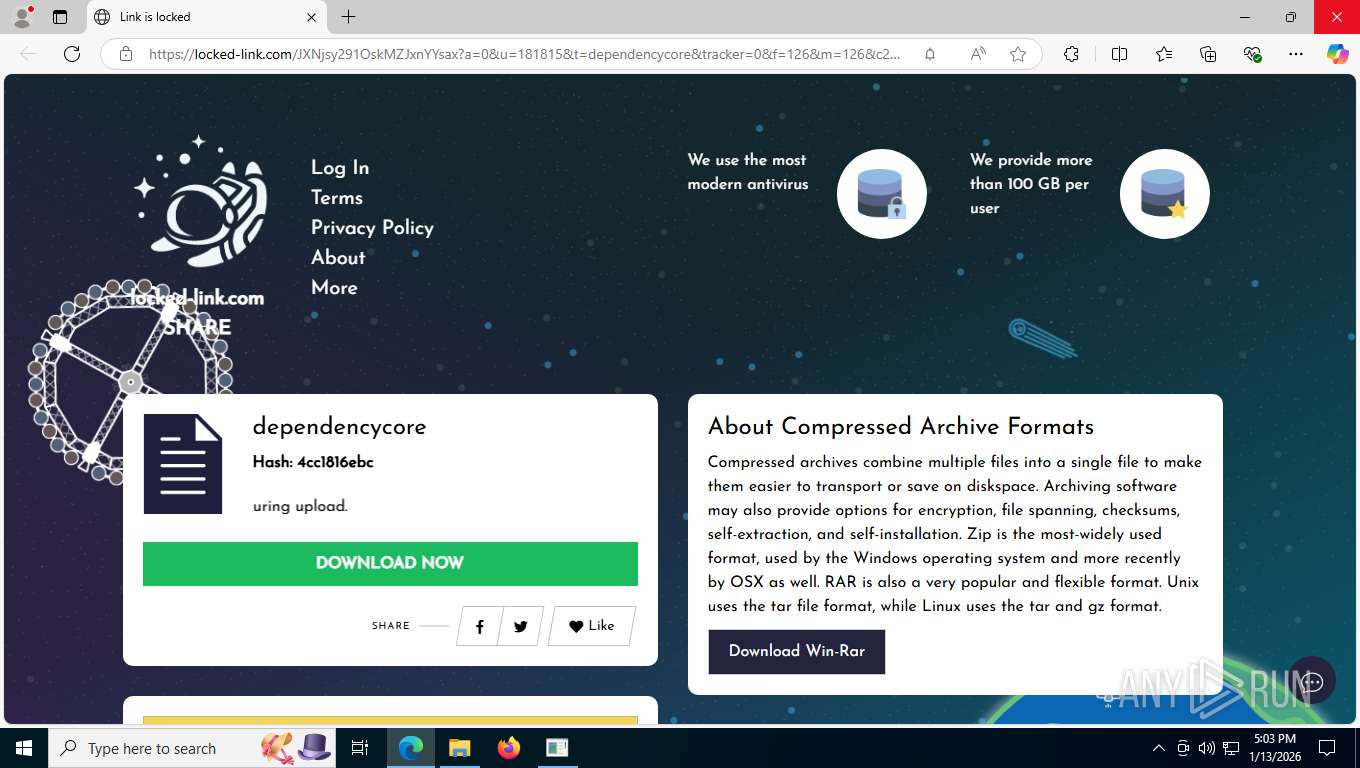1360x768 pixels.
Task: Click the antivirus database lock icon
Action: click(x=881, y=194)
